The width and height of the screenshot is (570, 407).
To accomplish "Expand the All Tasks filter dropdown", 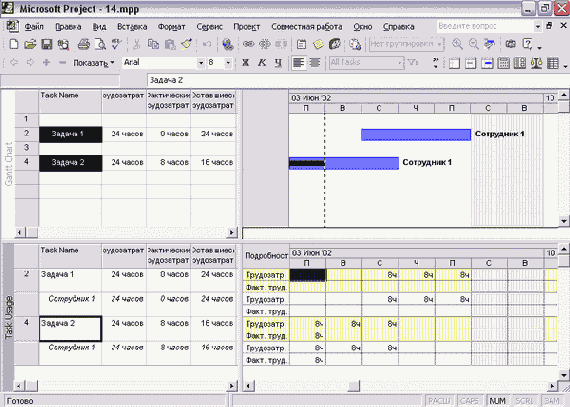I will click(400, 63).
